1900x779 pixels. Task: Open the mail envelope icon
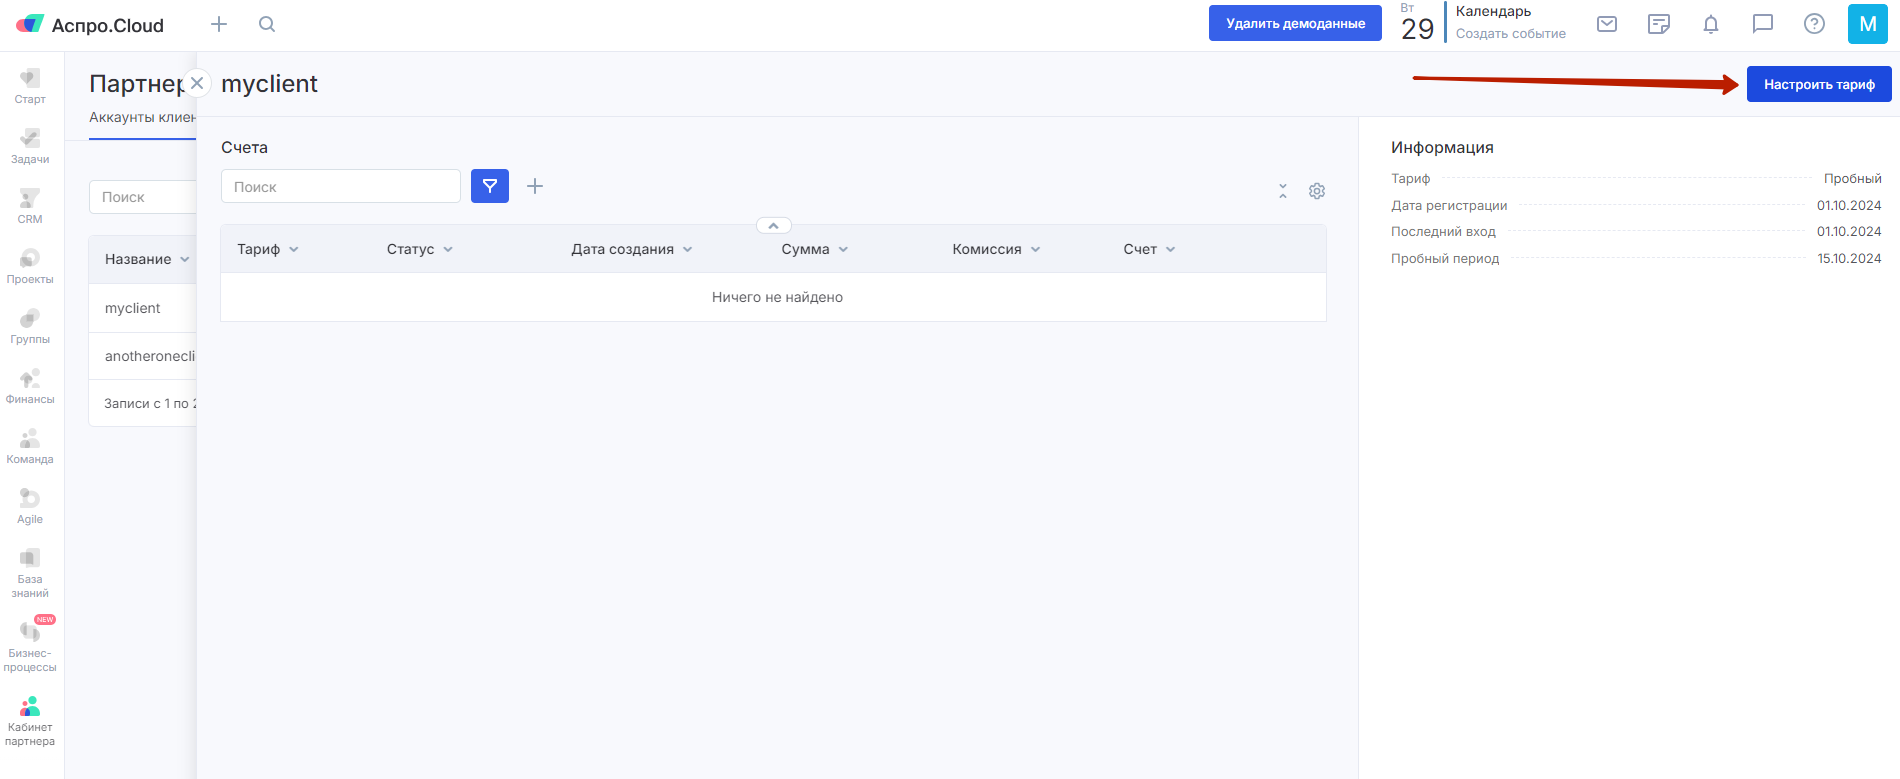pyautogui.click(x=1607, y=24)
